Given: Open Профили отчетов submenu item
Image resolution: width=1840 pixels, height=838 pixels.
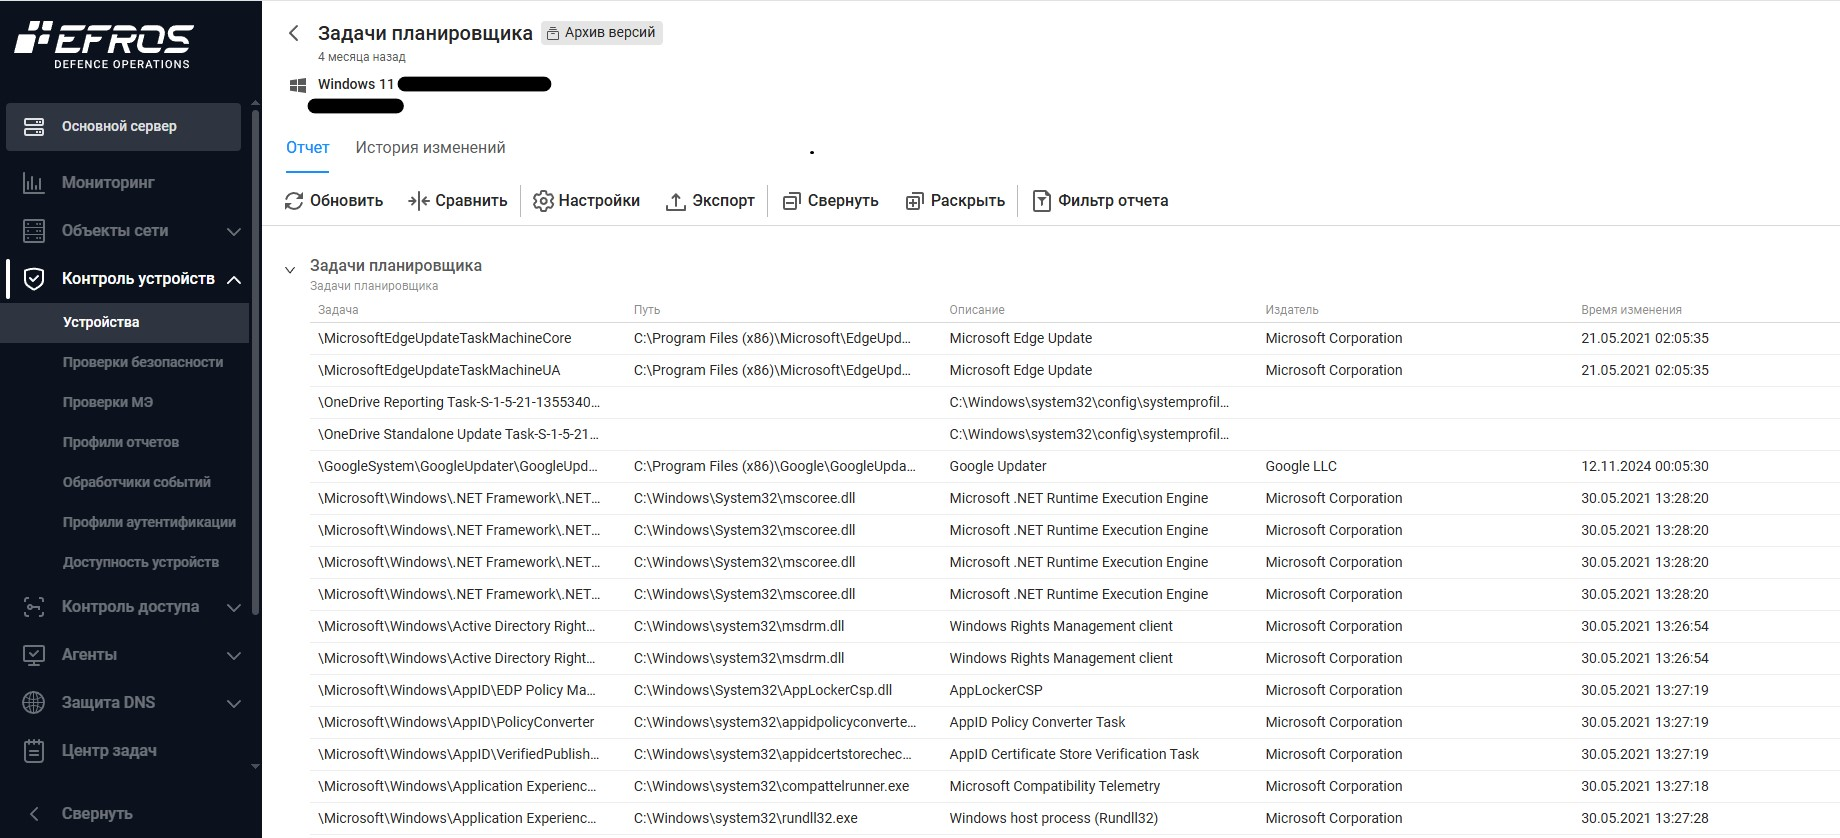Looking at the screenshot, I should [121, 442].
